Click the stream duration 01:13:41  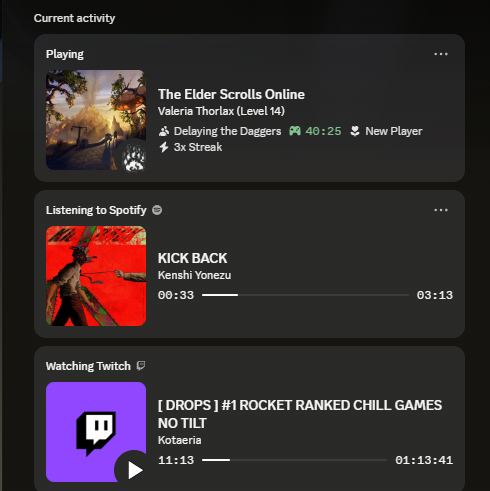pos(424,460)
